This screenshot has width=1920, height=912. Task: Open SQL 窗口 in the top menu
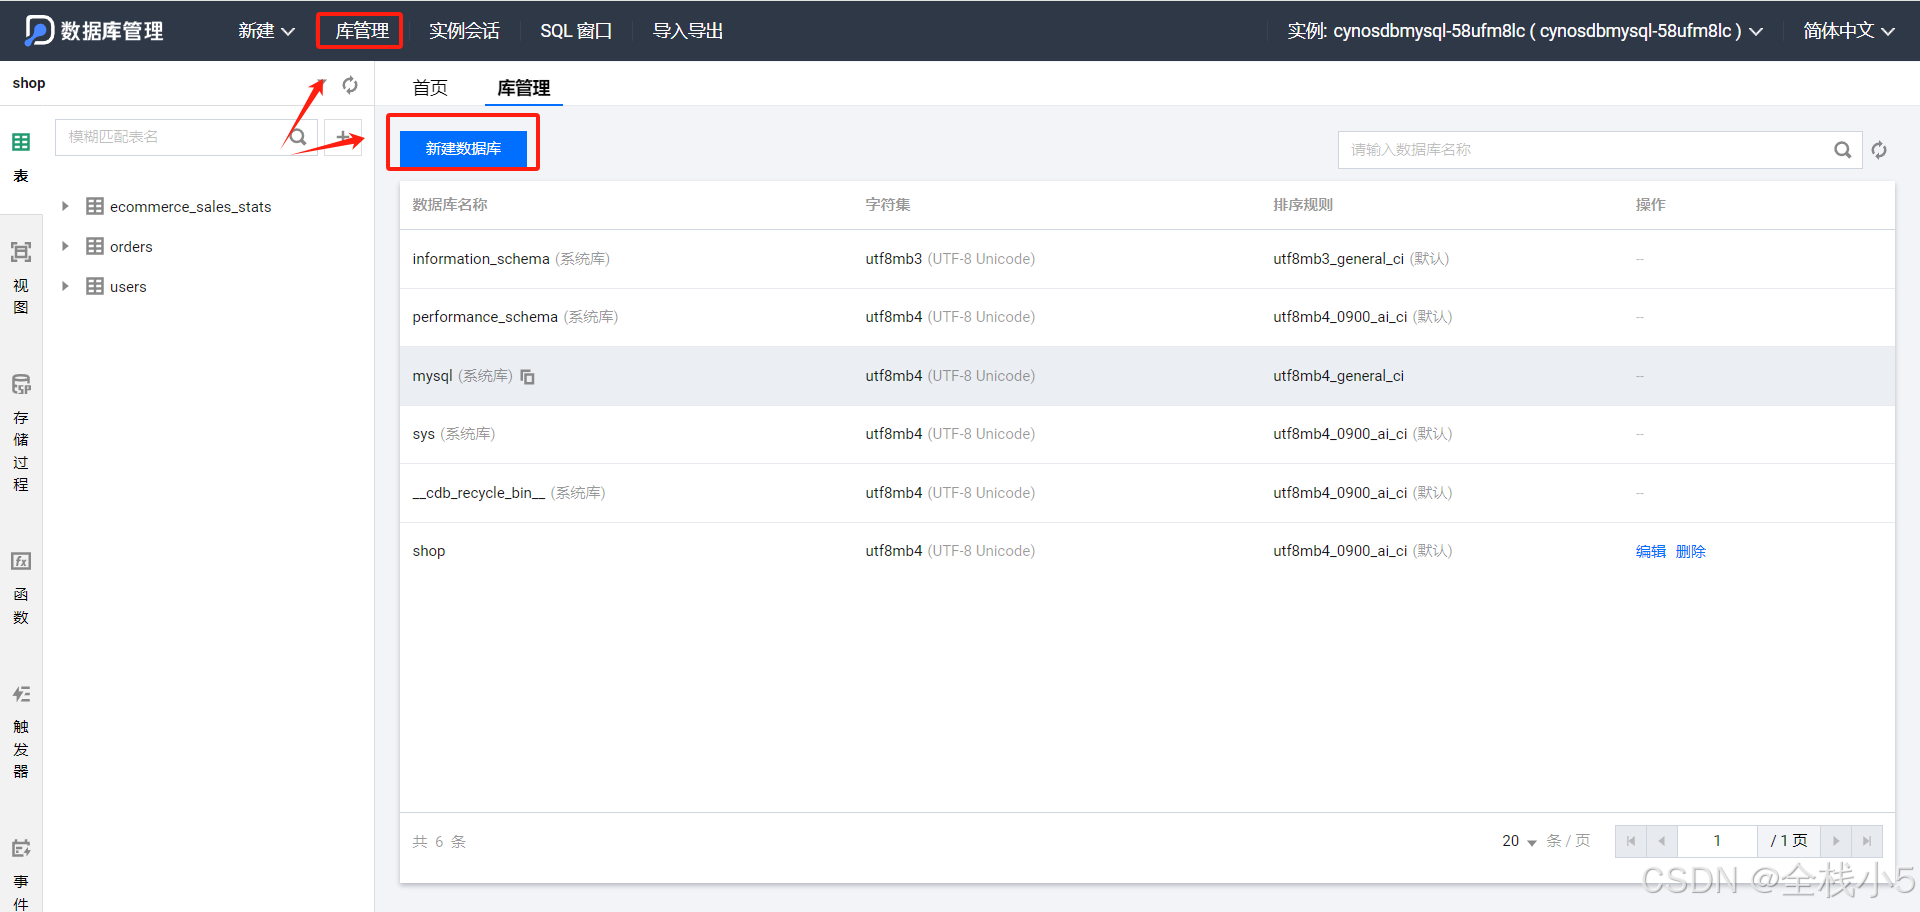pos(576,31)
